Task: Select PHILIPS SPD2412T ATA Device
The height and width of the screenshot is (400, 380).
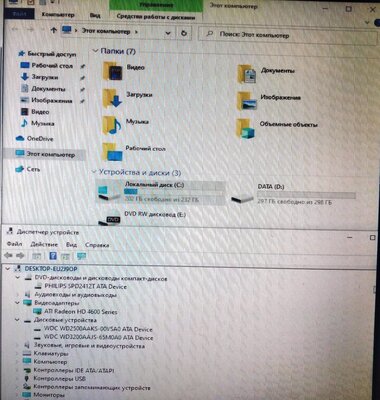Action: 85,286
